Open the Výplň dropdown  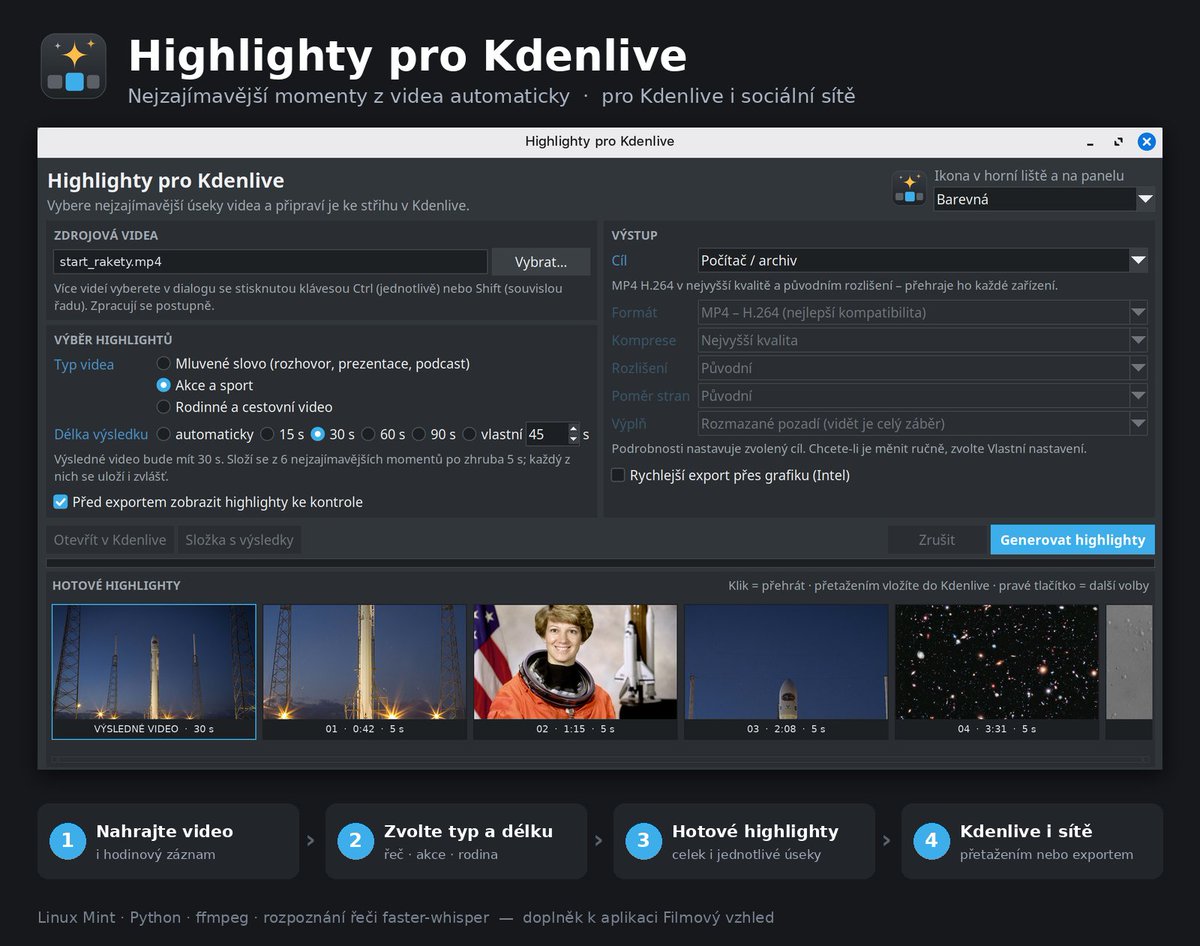point(922,424)
